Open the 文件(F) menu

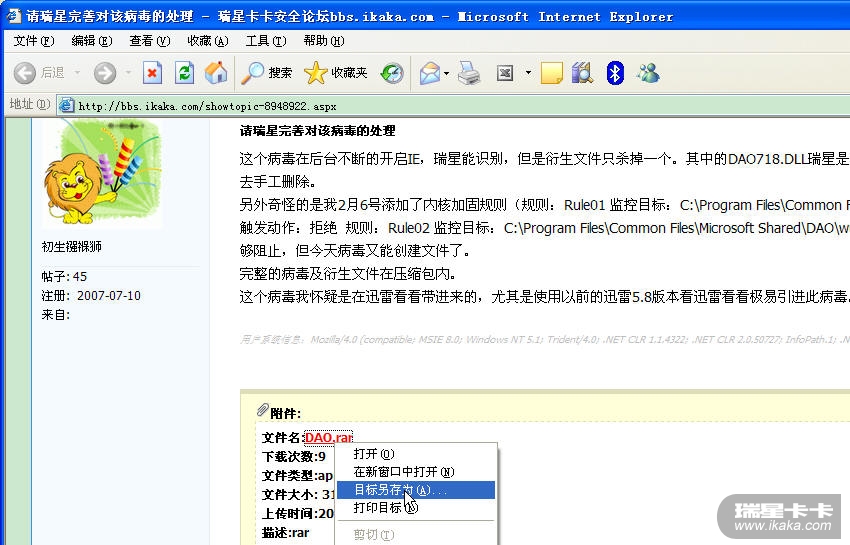34,41
